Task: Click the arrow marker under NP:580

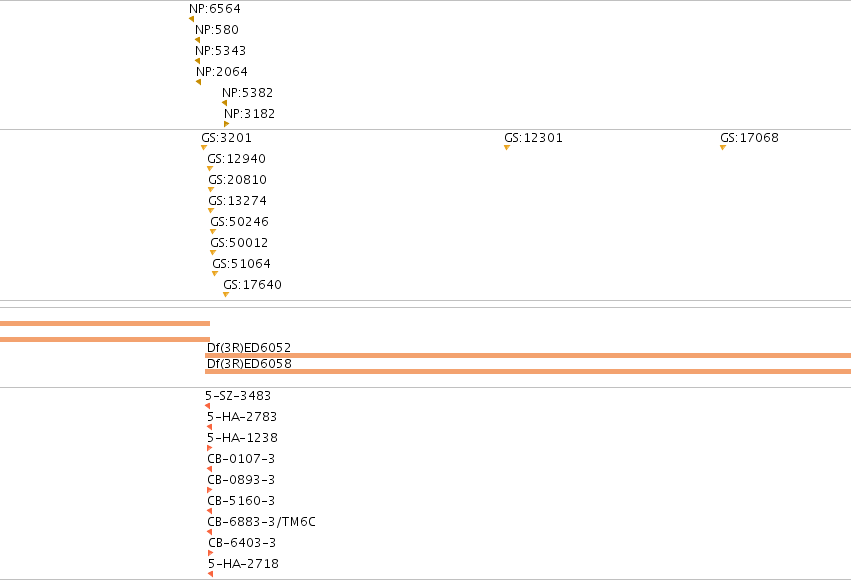Action: (x=198, y=40)
